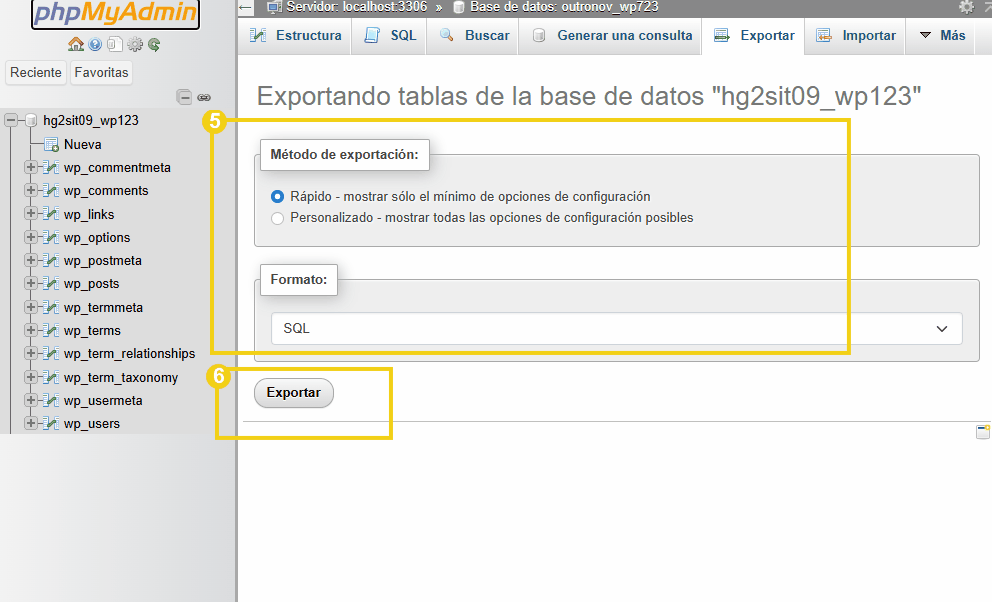Viewport: 992px width, 602px height.
Task: Open the Home icon in sidebar
Action: [76, 44]
